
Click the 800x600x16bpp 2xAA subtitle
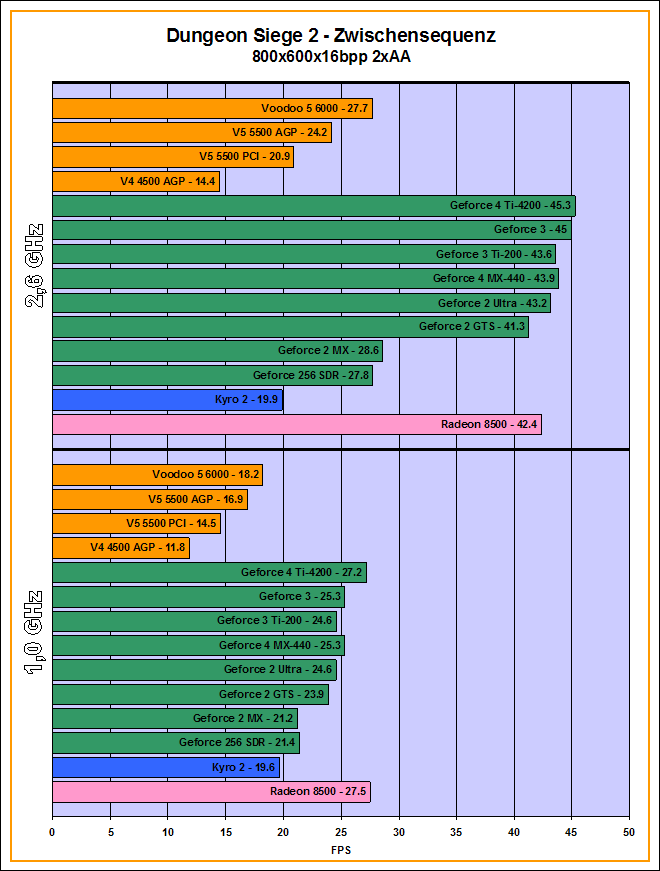tap(331, 57)
